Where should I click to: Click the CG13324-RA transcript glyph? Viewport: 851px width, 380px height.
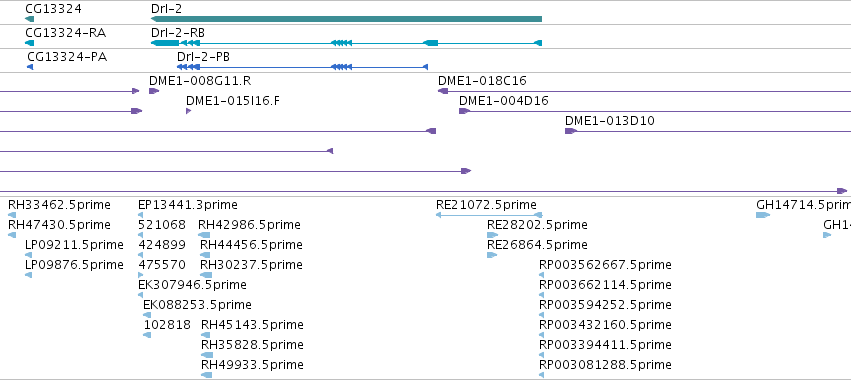click(29, 43)
